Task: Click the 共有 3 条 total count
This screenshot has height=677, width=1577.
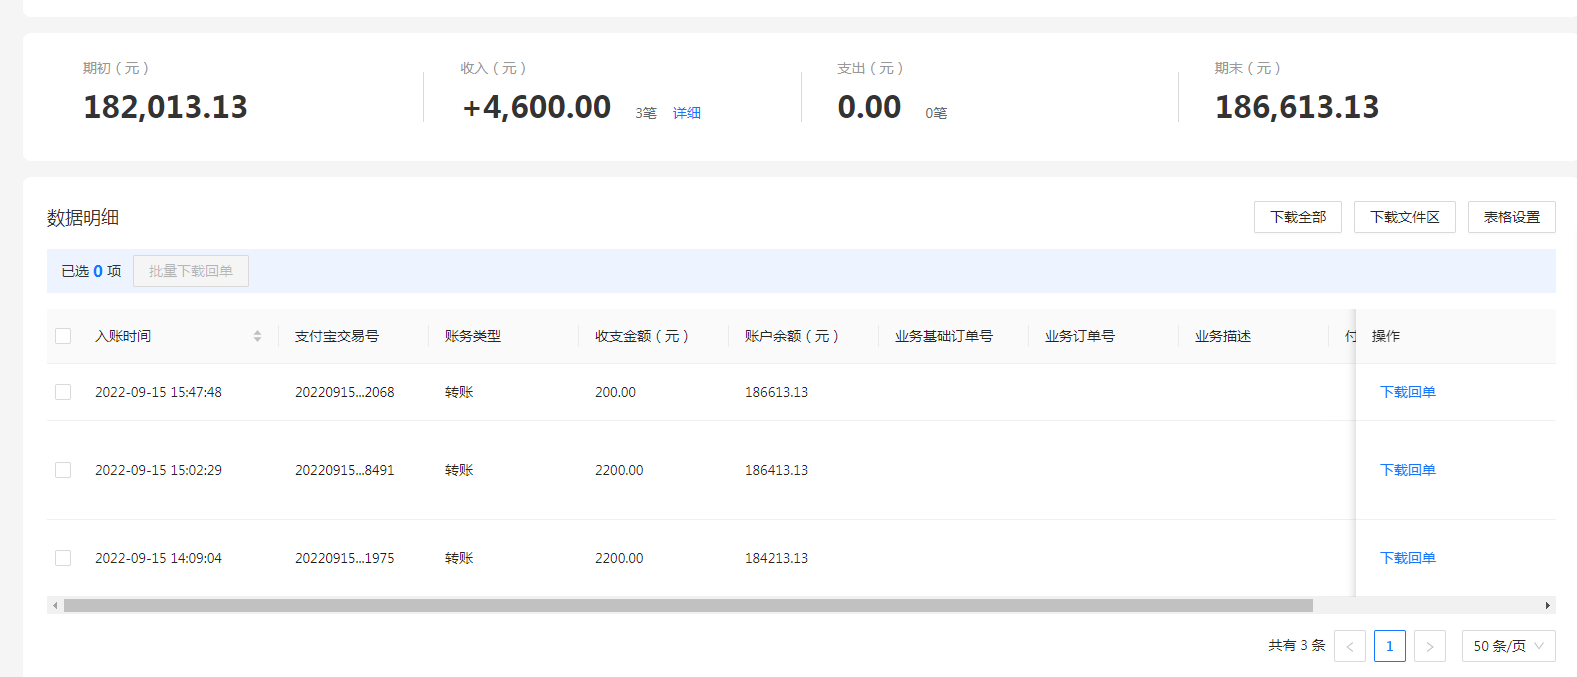Action: pos(1296,646)
